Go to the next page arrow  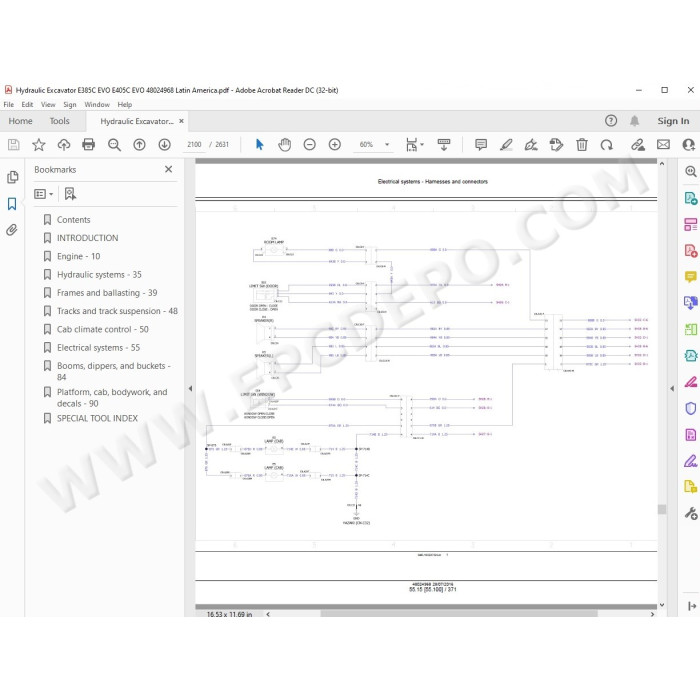164,145
